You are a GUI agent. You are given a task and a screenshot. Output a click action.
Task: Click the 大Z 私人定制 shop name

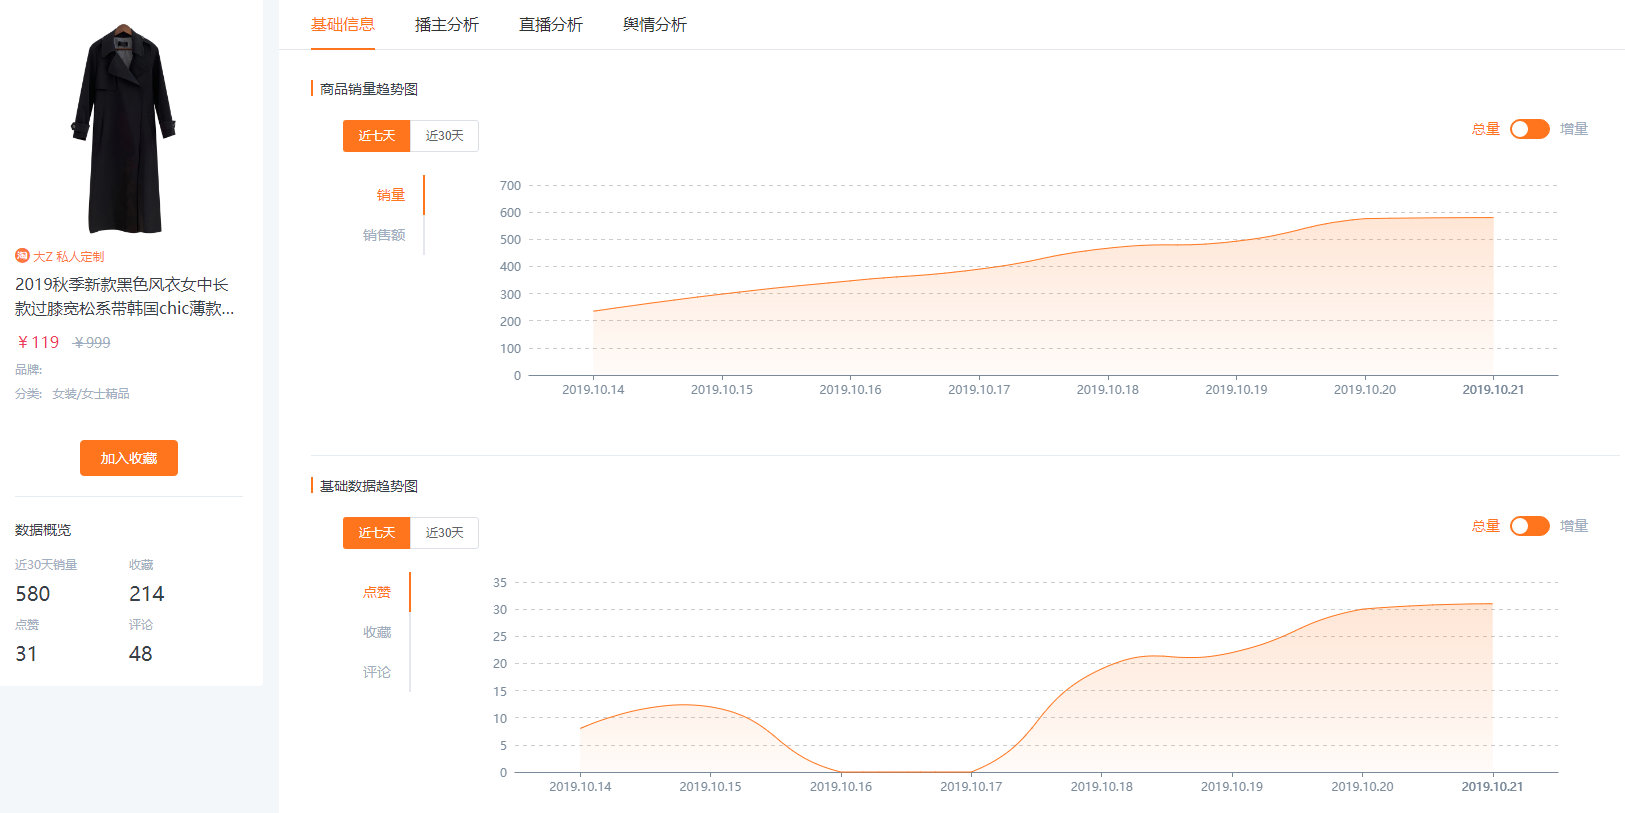click(x=68, y=257)
